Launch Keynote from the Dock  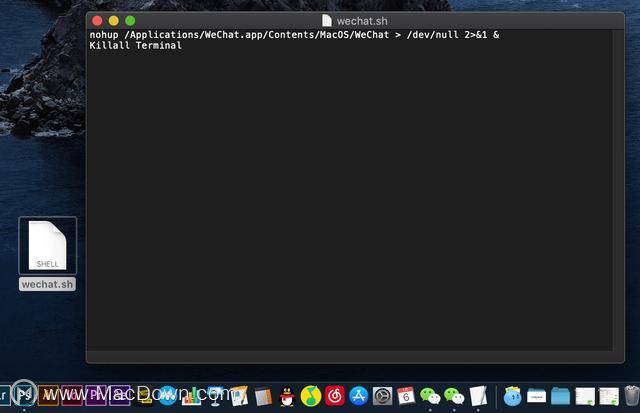pos(215,396)
